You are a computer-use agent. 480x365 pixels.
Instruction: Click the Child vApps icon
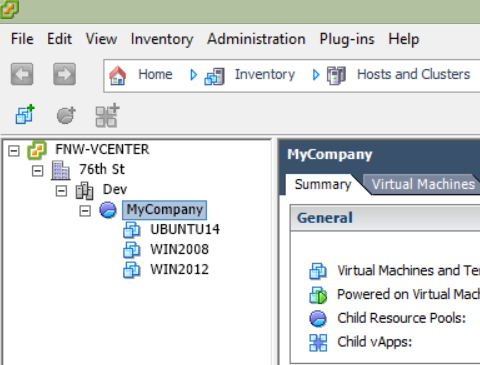click(x=318, y=343)
